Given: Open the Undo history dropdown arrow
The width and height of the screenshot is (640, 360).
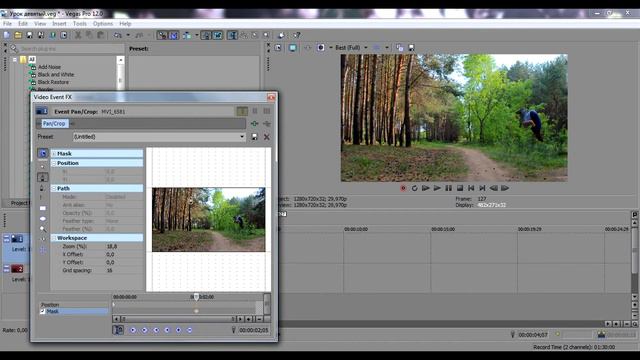Looking at the screenshot, I should (128, 36).
